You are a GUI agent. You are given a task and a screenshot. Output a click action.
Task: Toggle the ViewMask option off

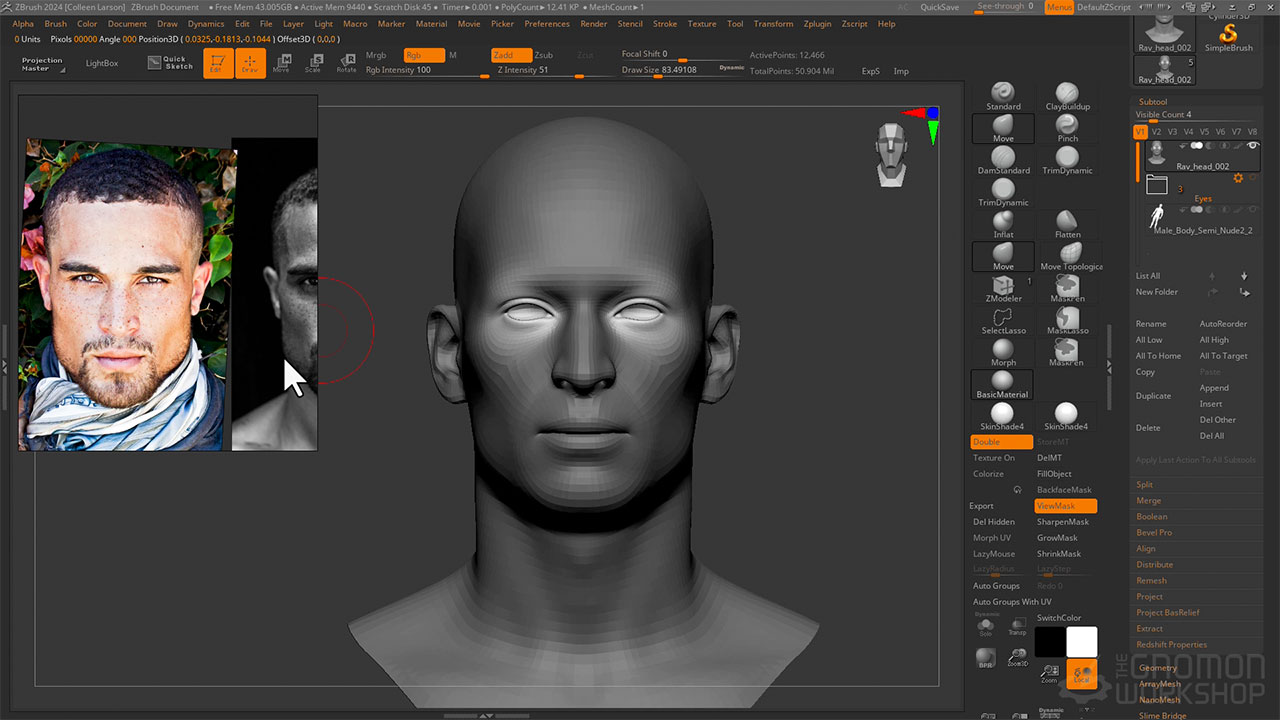point(1065,506)
